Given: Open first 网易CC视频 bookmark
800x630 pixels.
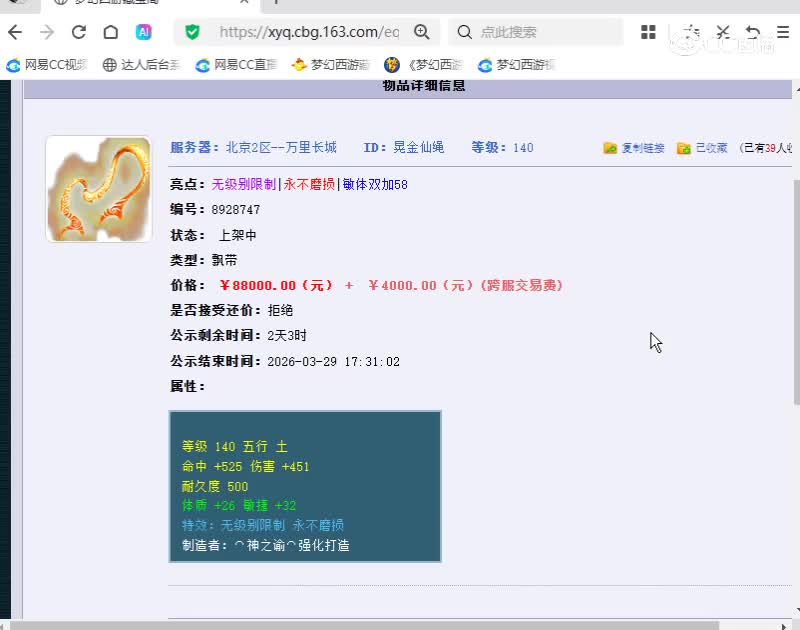Looking at the screenshot, I should point(47,65).
